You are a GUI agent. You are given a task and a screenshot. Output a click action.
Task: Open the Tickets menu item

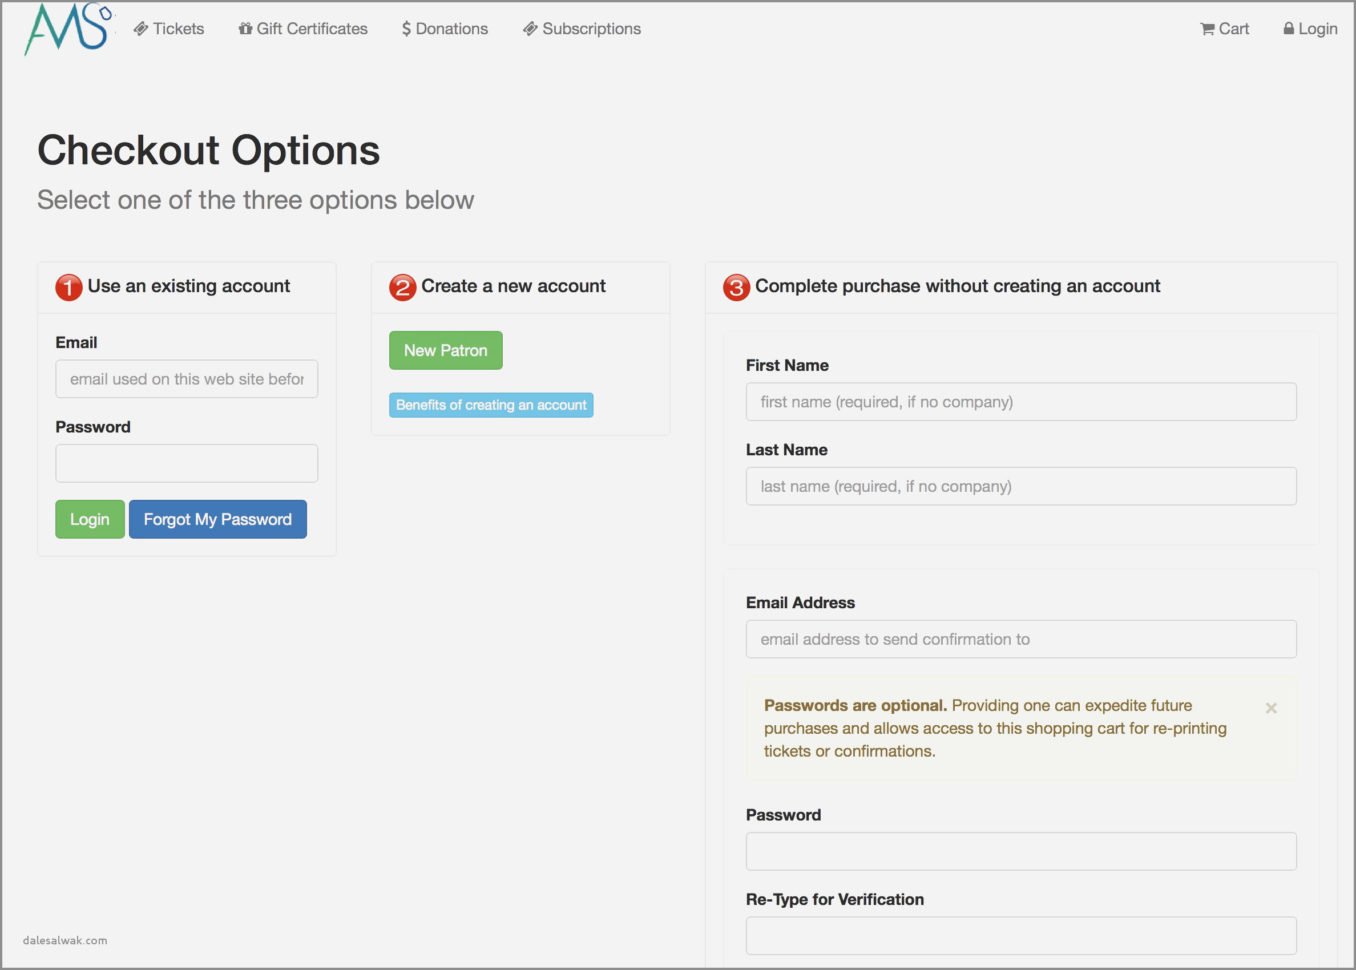pyautogui.click(x=169, y=29)
